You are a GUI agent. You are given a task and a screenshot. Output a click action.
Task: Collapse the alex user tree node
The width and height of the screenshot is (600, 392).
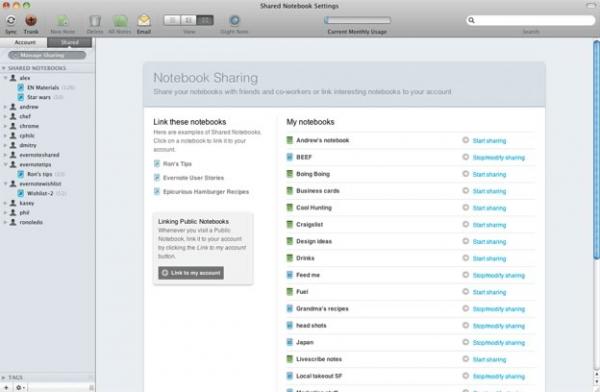5,78
